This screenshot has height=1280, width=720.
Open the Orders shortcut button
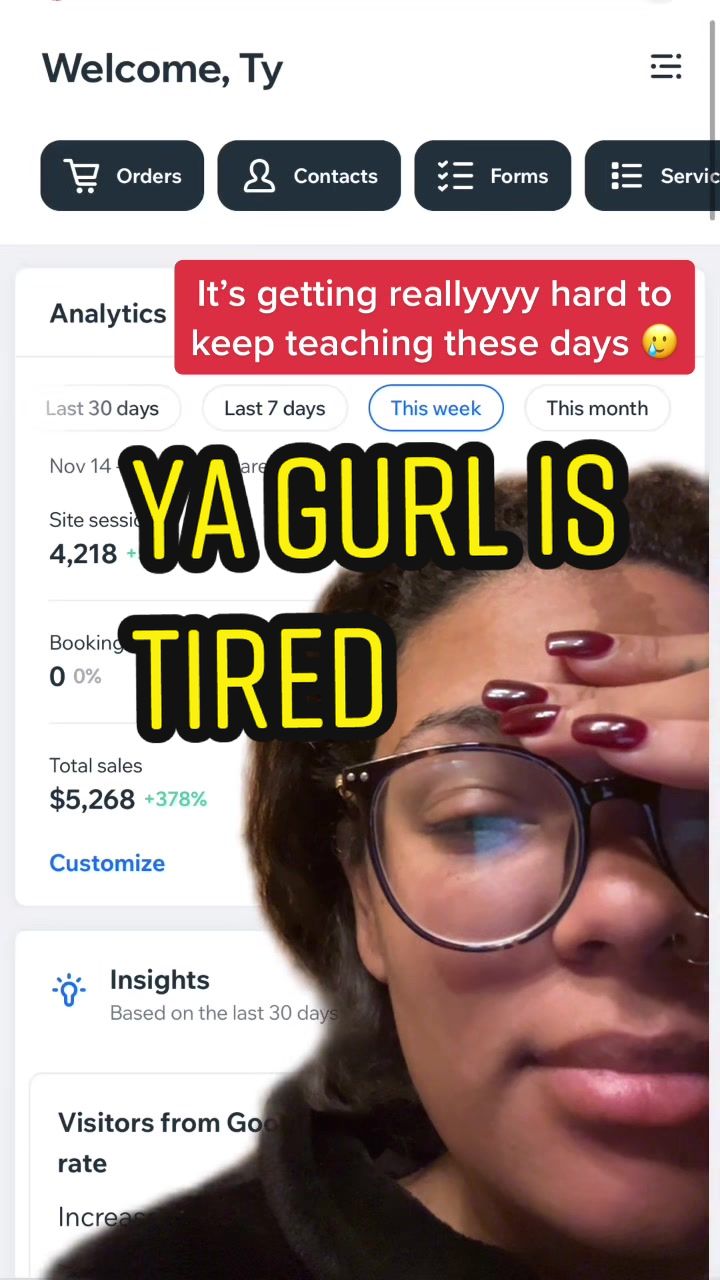122,176
